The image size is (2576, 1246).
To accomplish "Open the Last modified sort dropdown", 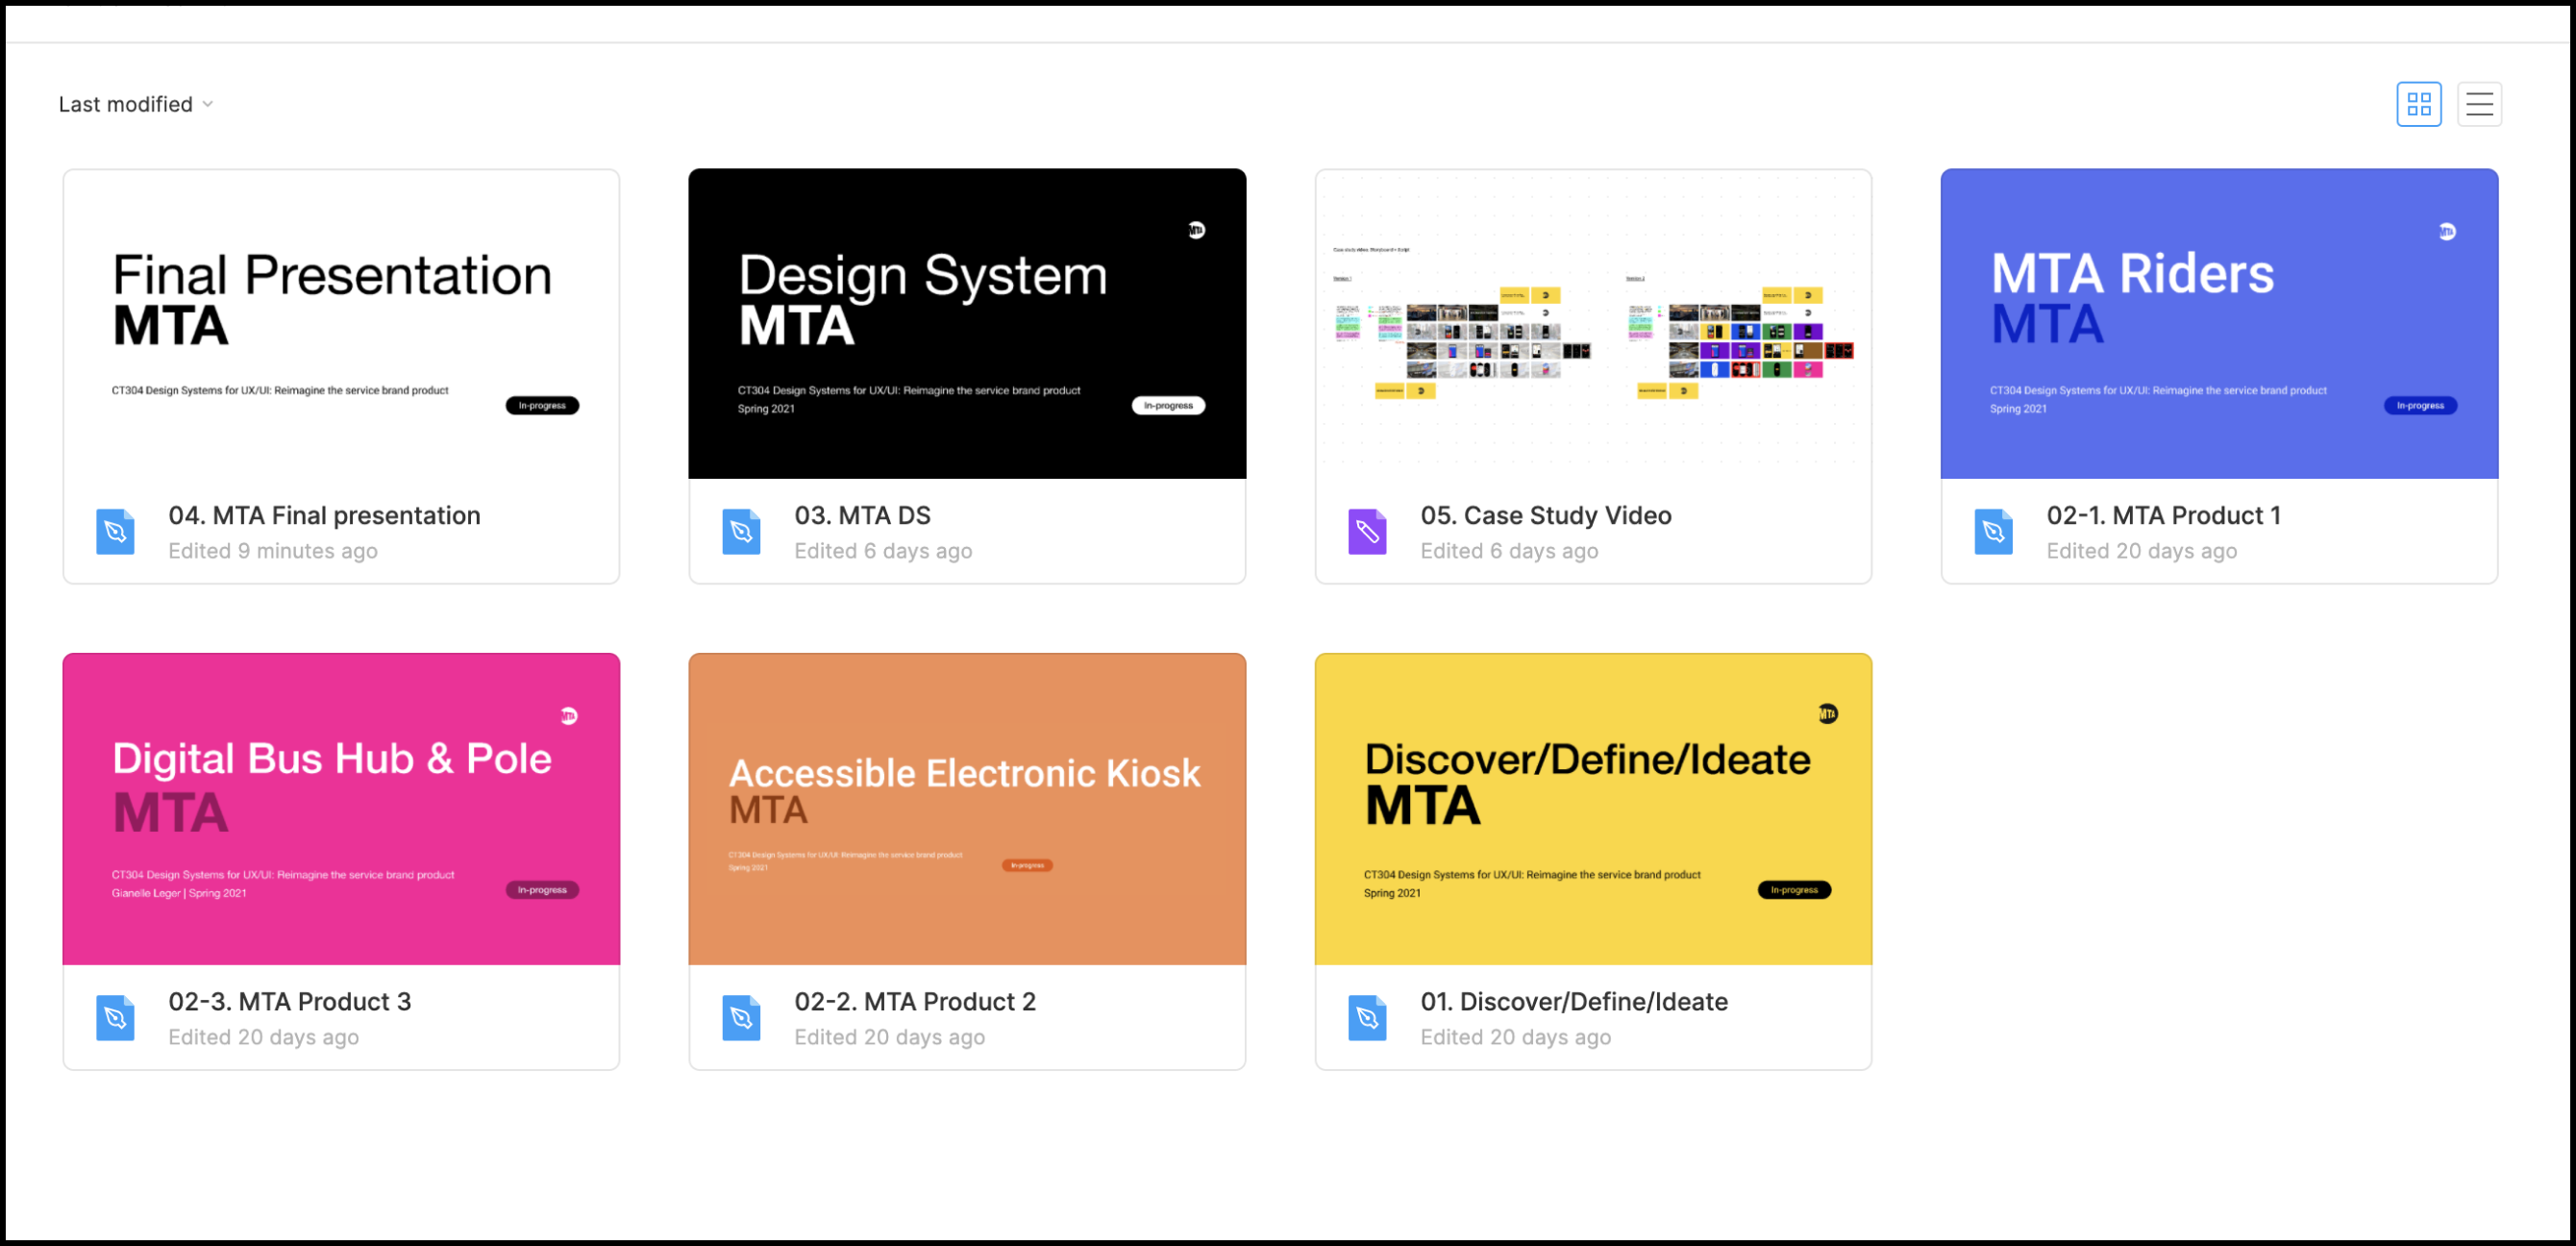I will 126,104.
